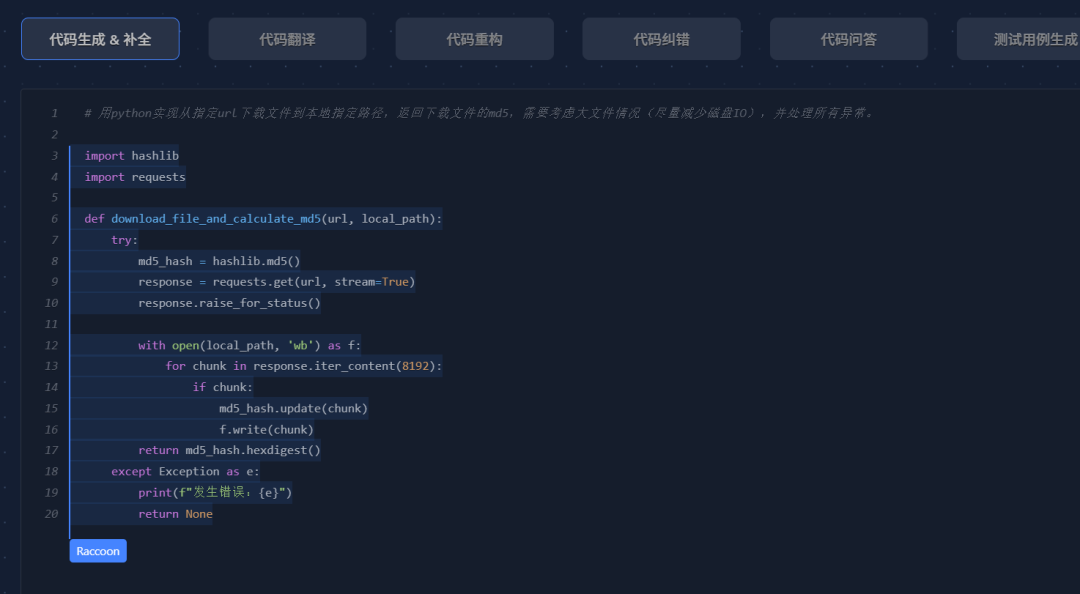Click the Raccoon label button
This screenshot has height=594, width=1080.
[98, 551]
